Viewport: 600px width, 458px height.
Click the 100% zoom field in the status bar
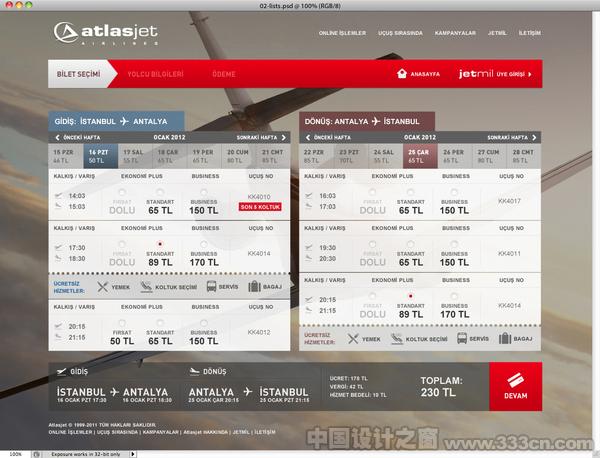pyautogui.click(x=15, y=454)
